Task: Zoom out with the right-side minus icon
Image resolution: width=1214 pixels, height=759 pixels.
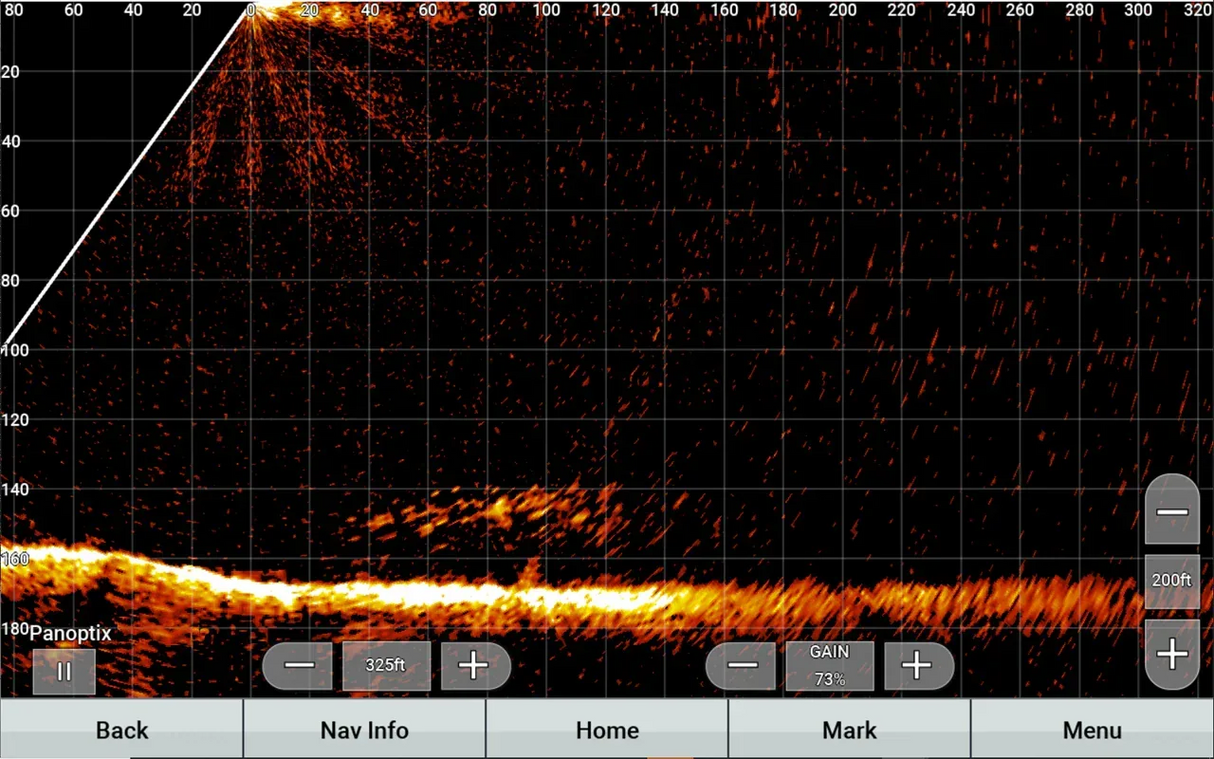Action: 1172,511
